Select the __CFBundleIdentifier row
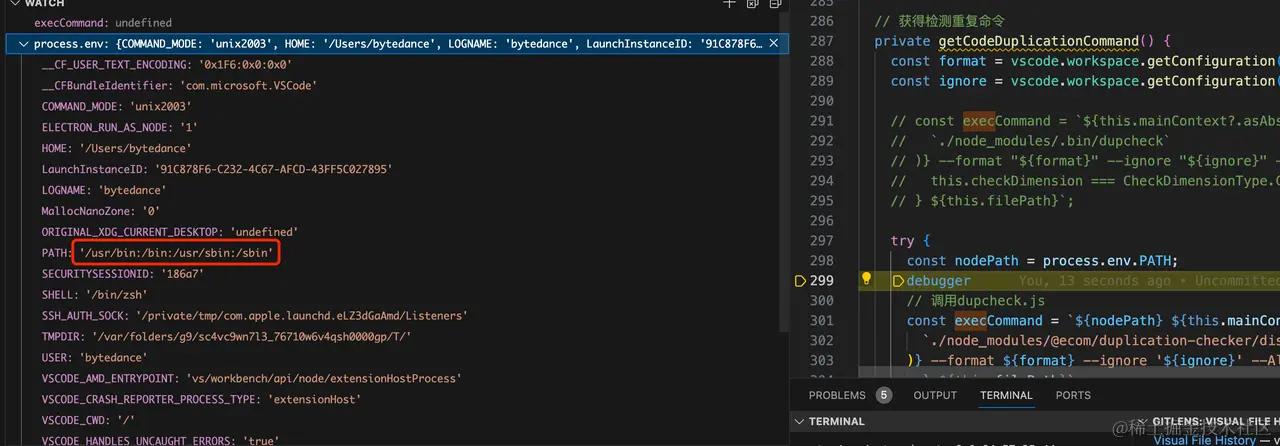Screen dimensions: 1280x446 395,85
